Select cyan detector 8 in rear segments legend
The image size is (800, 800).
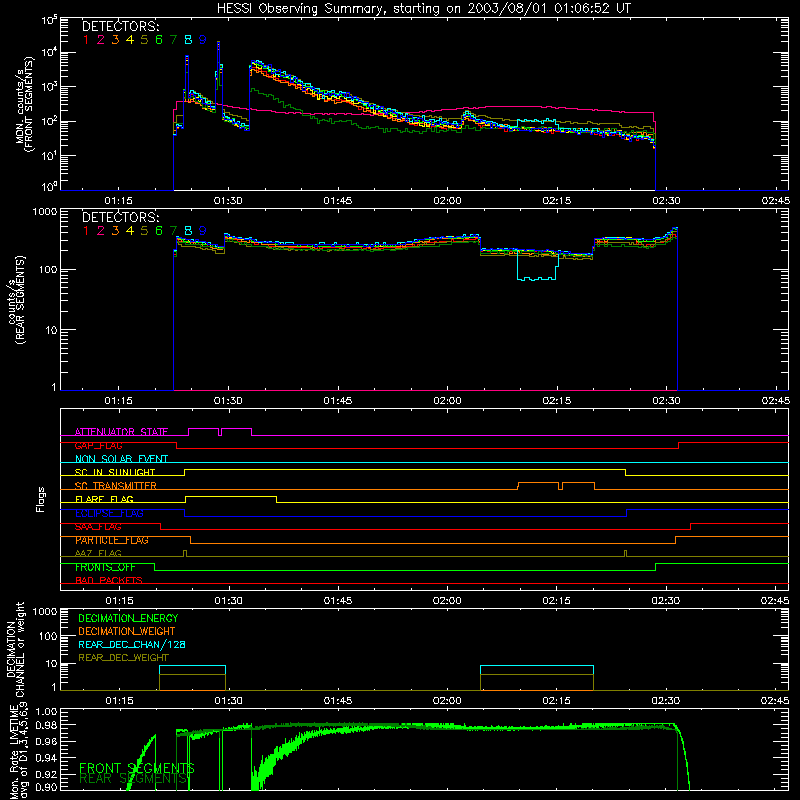click(x=188, y=231)
